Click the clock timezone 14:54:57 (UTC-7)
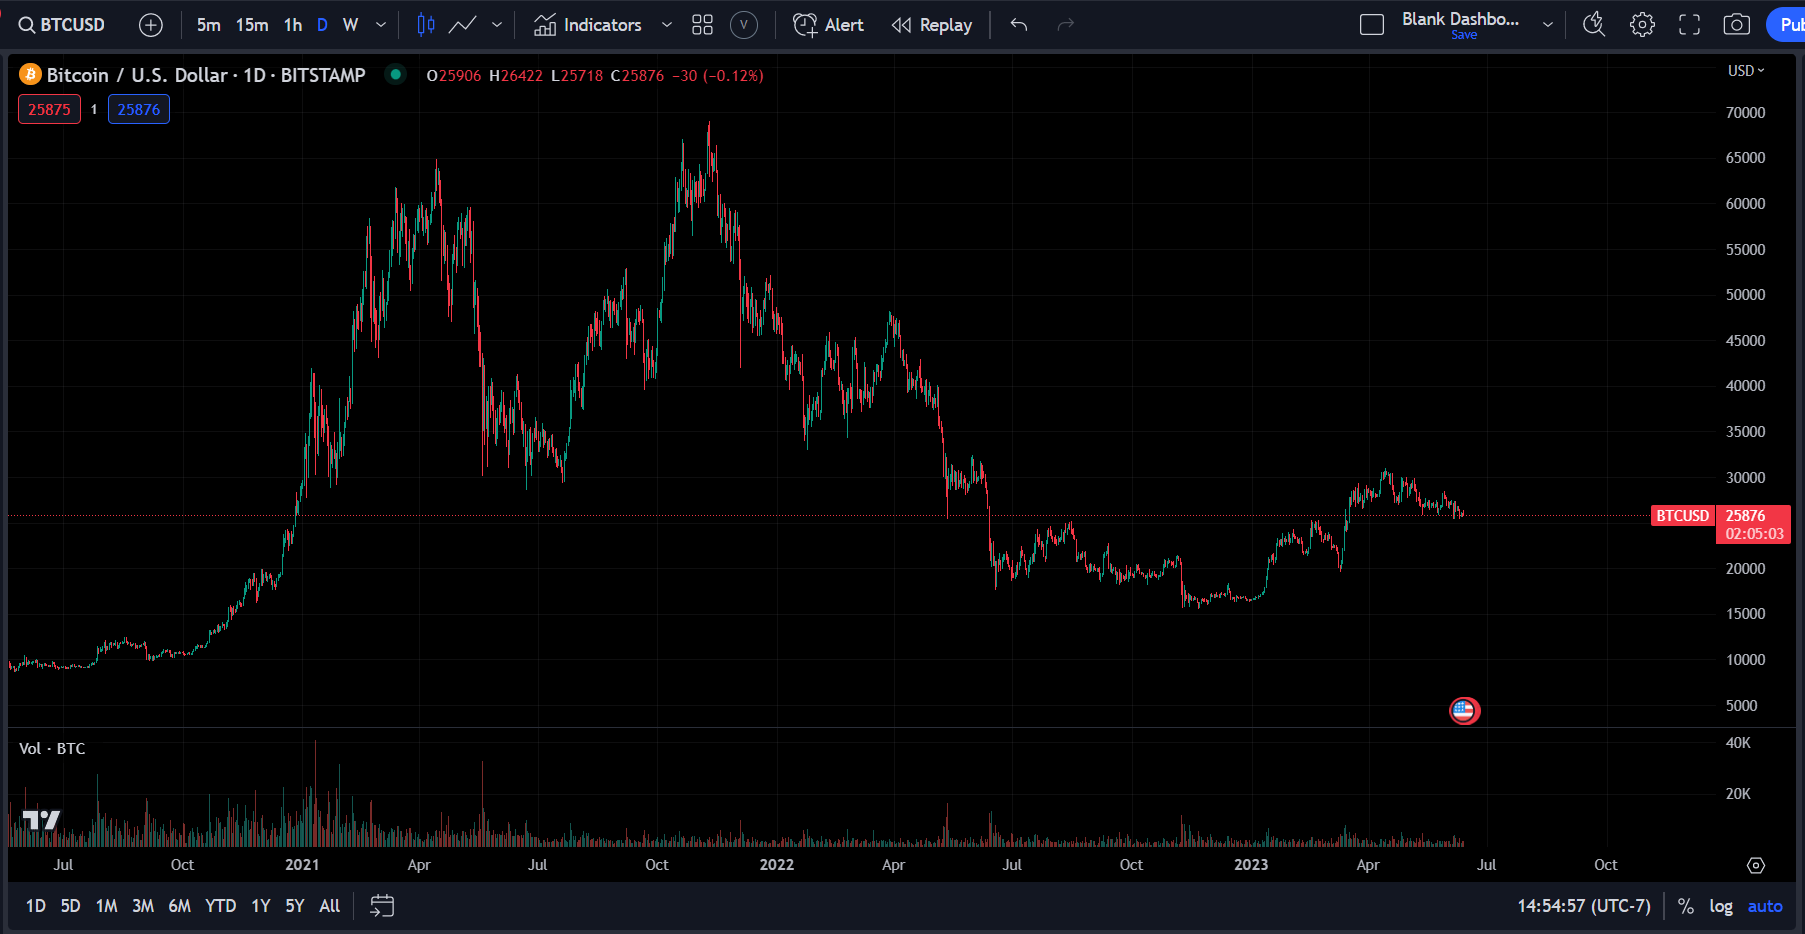The image size is (1805, 934). coord(1584,906)
